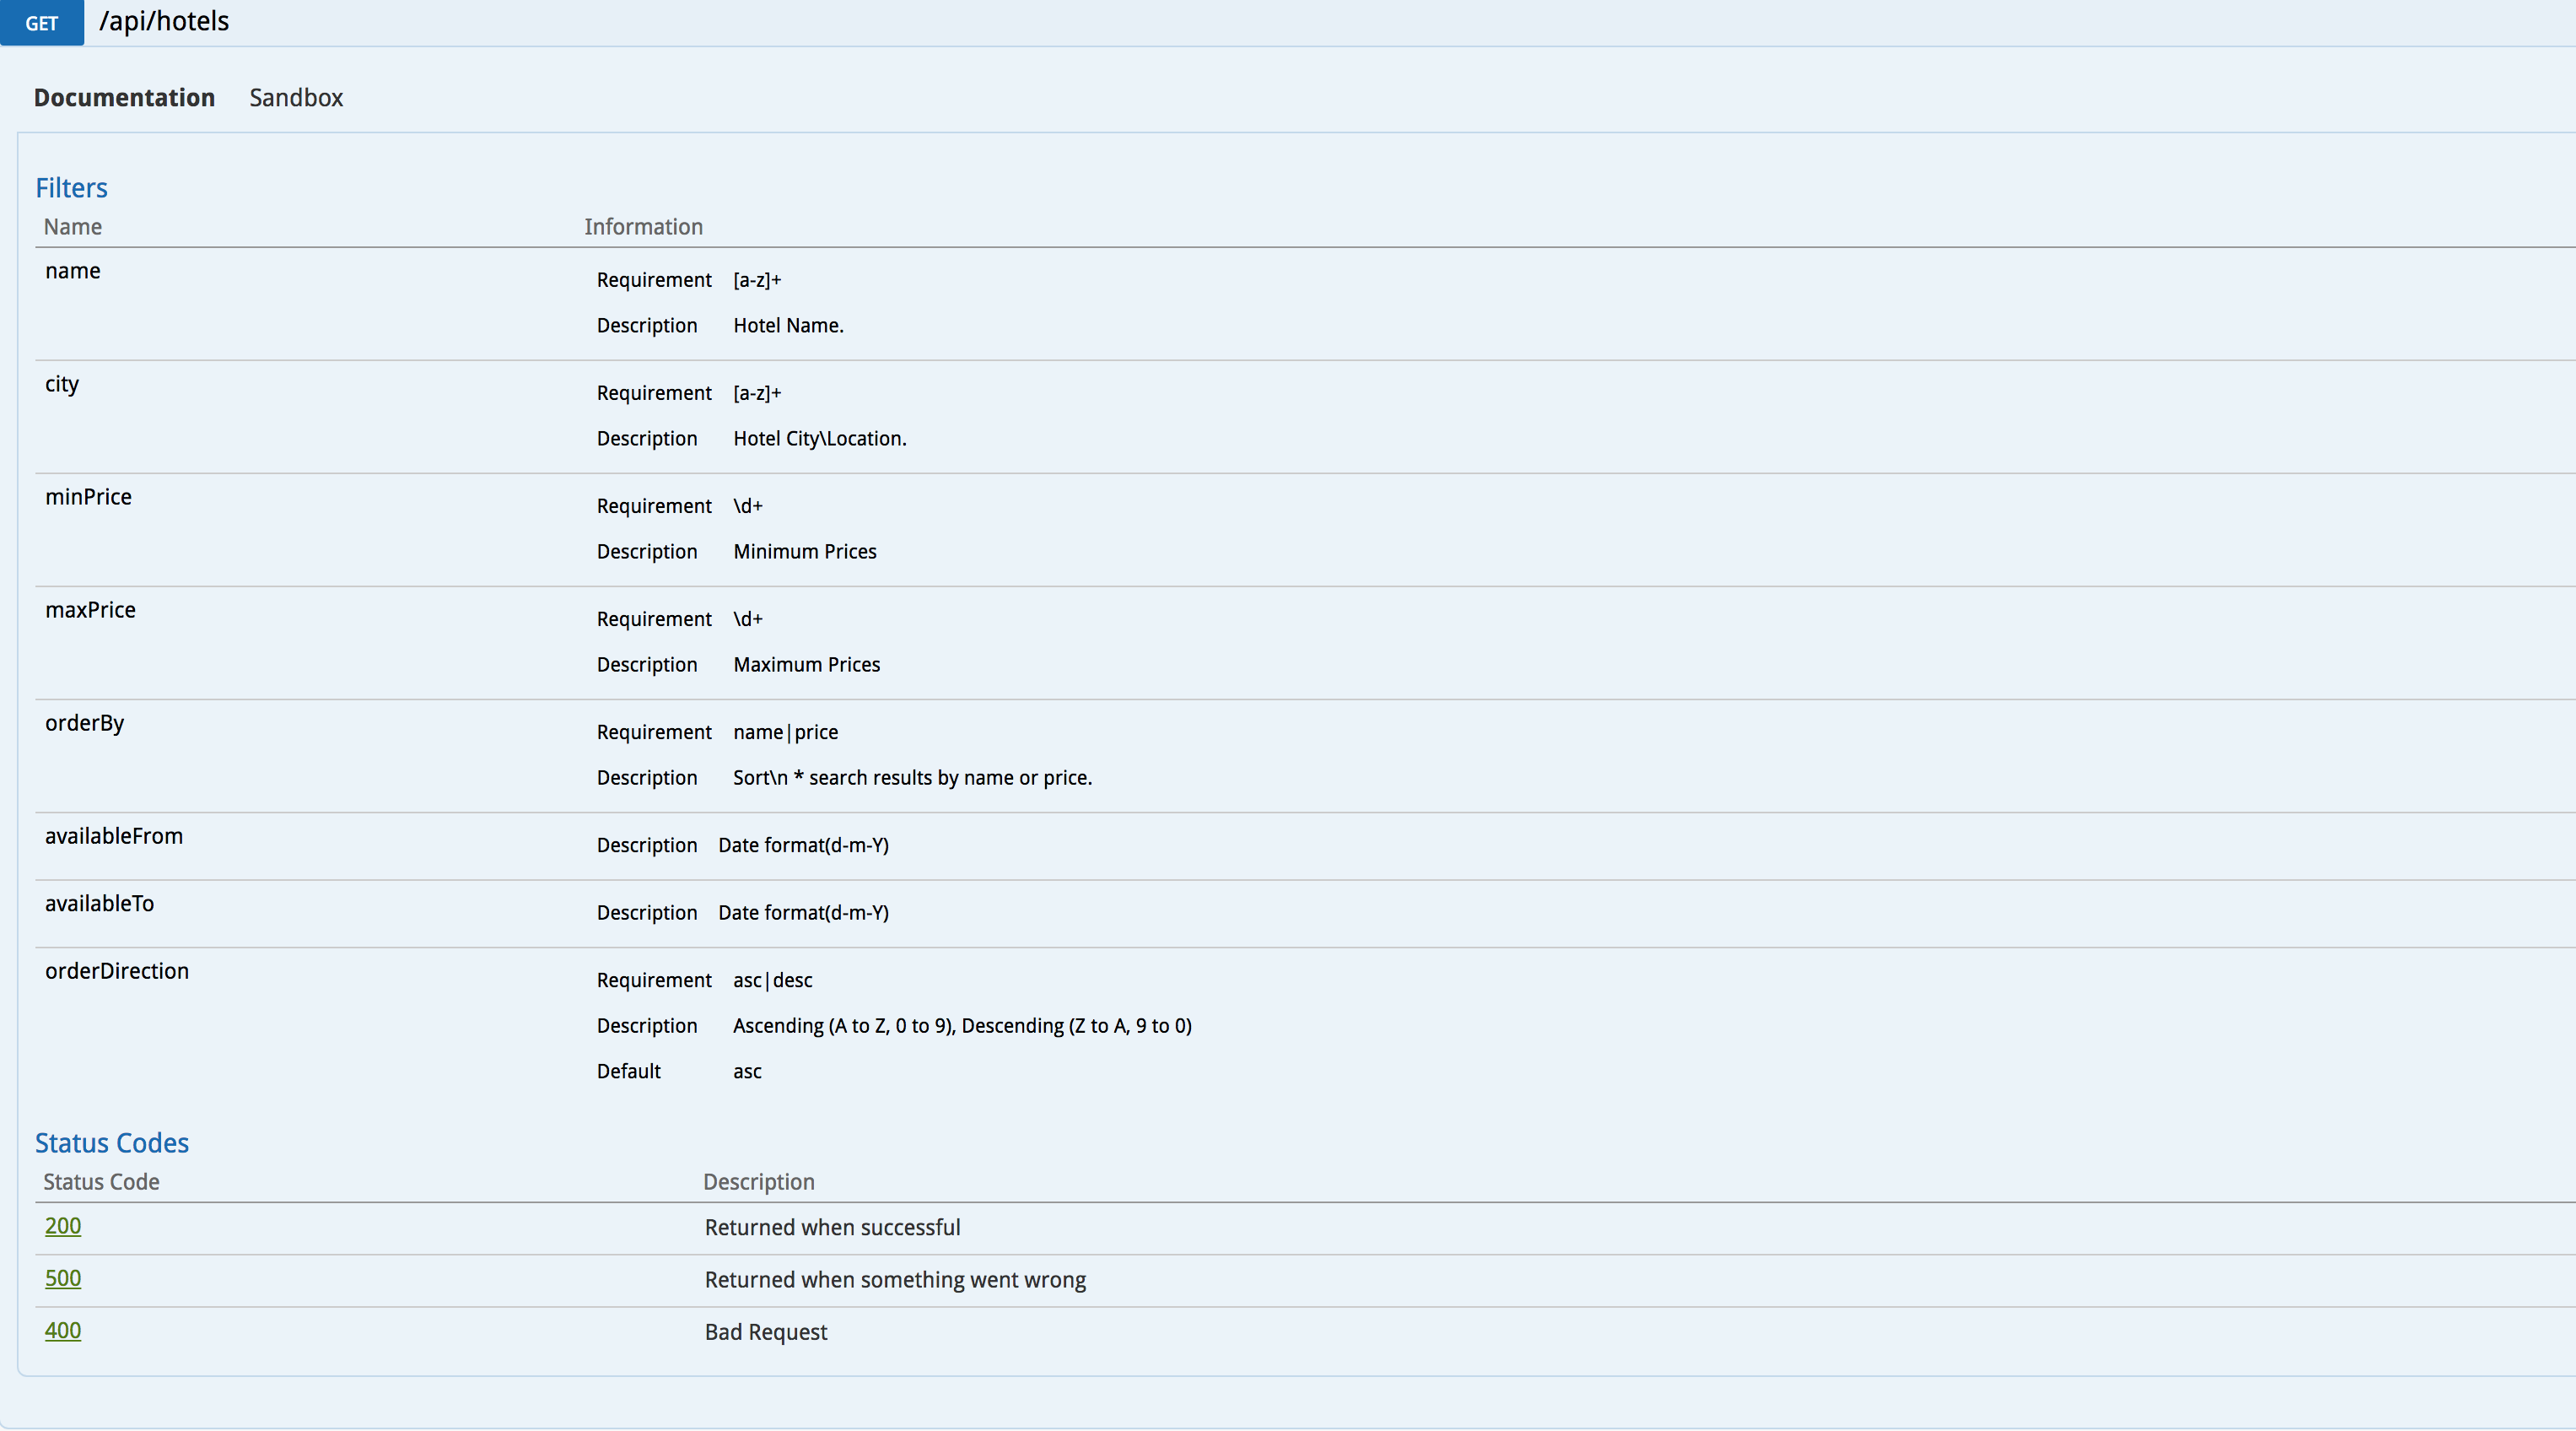Select the 'availableFrom' filter name
Screen dimensions: 2576x1431
pos(114,836)
